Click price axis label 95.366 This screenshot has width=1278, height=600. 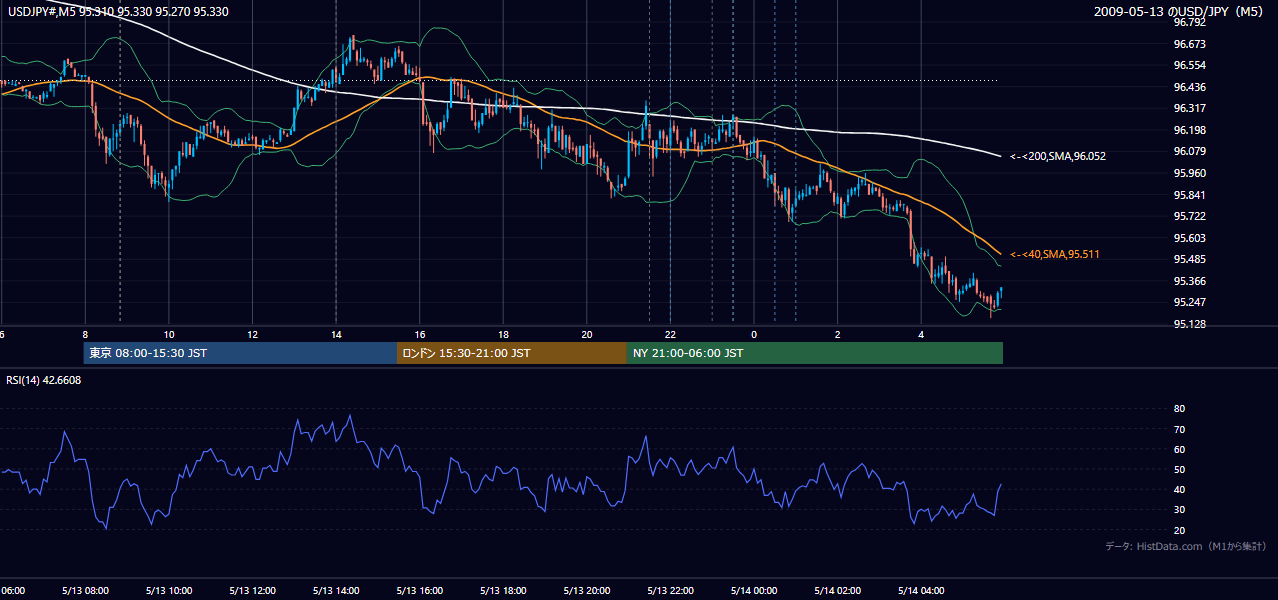point(1189,281)
